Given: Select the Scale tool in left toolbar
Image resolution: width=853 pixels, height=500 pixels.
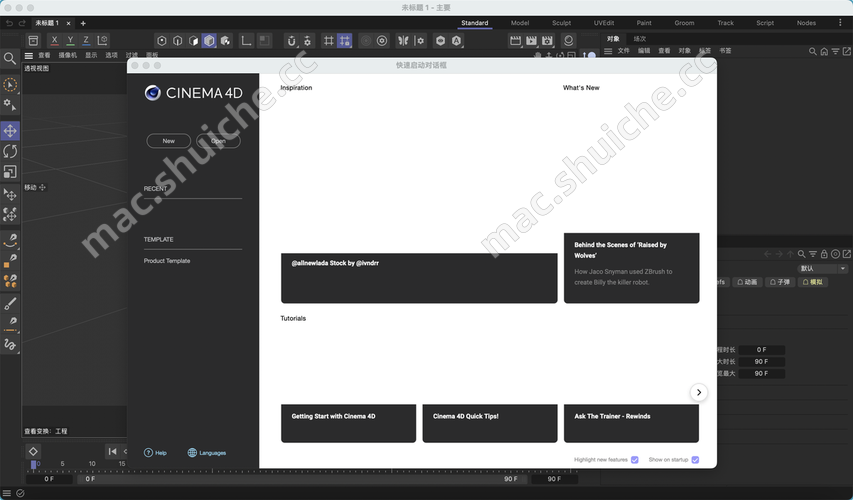Looking at the screenshot, I should pyautogui.click(x=10, y=172).
